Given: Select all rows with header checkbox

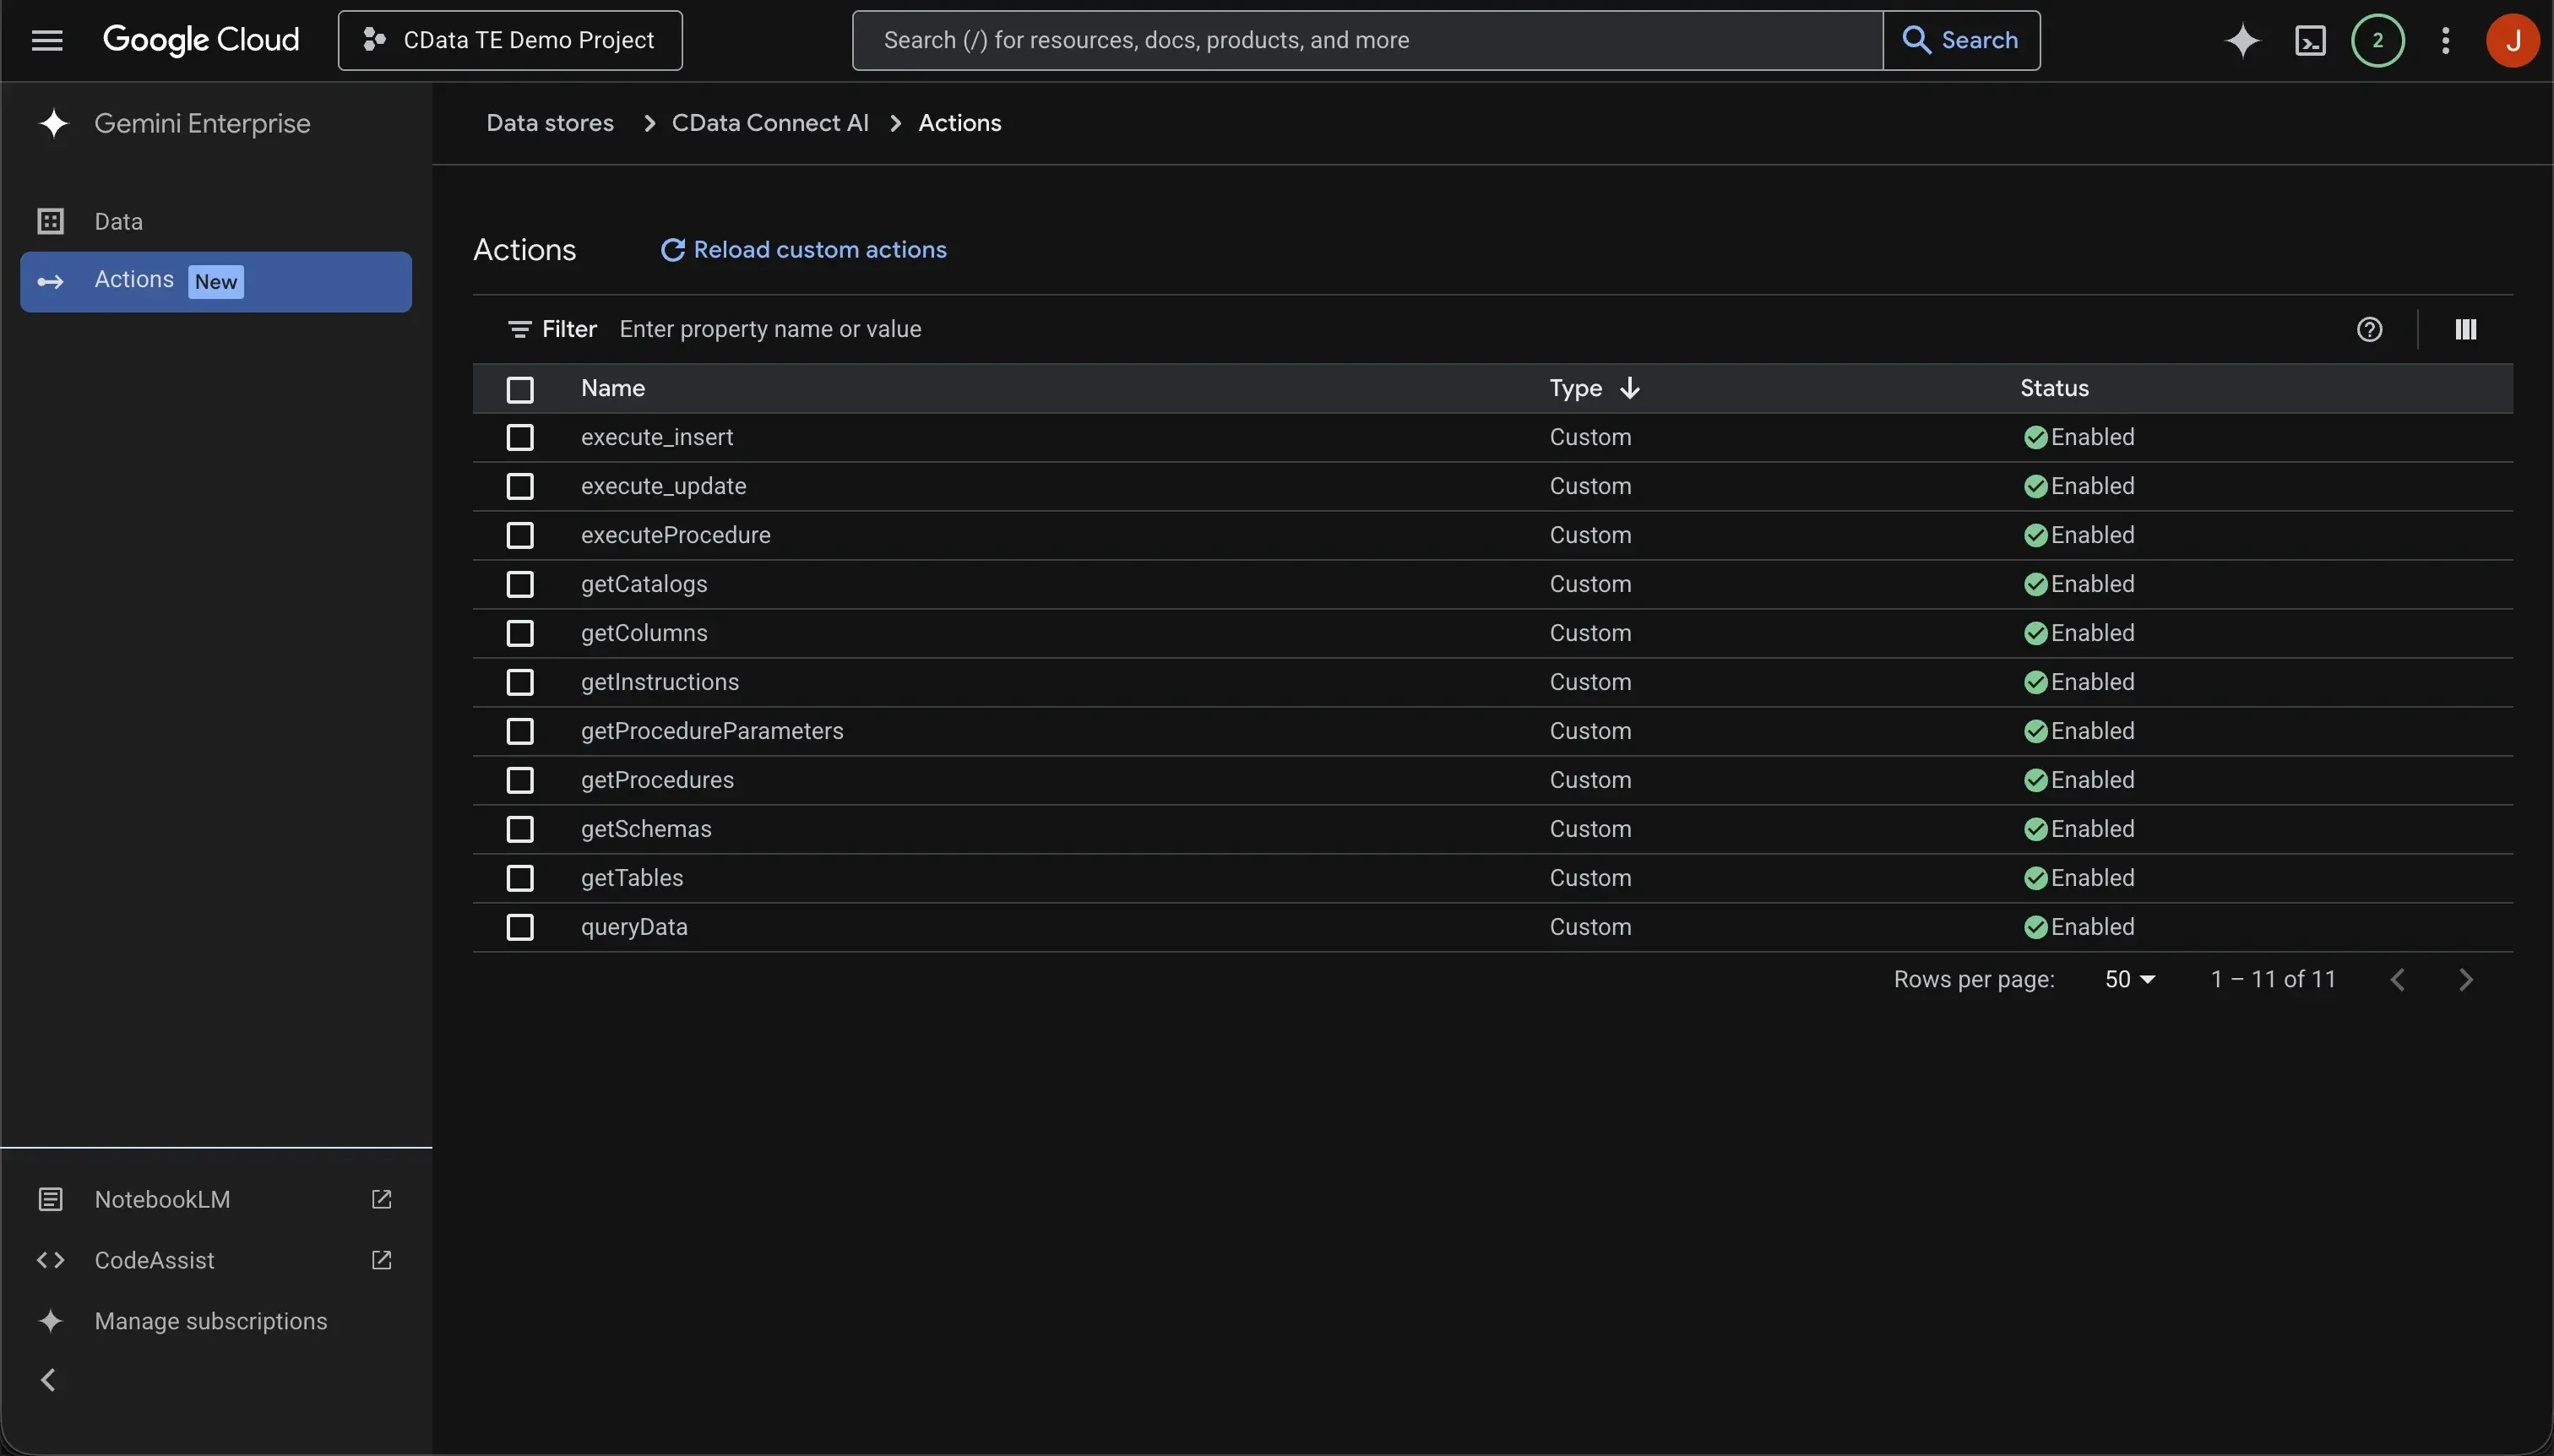Looking at the screenshot, I should [x=520, y=389].
